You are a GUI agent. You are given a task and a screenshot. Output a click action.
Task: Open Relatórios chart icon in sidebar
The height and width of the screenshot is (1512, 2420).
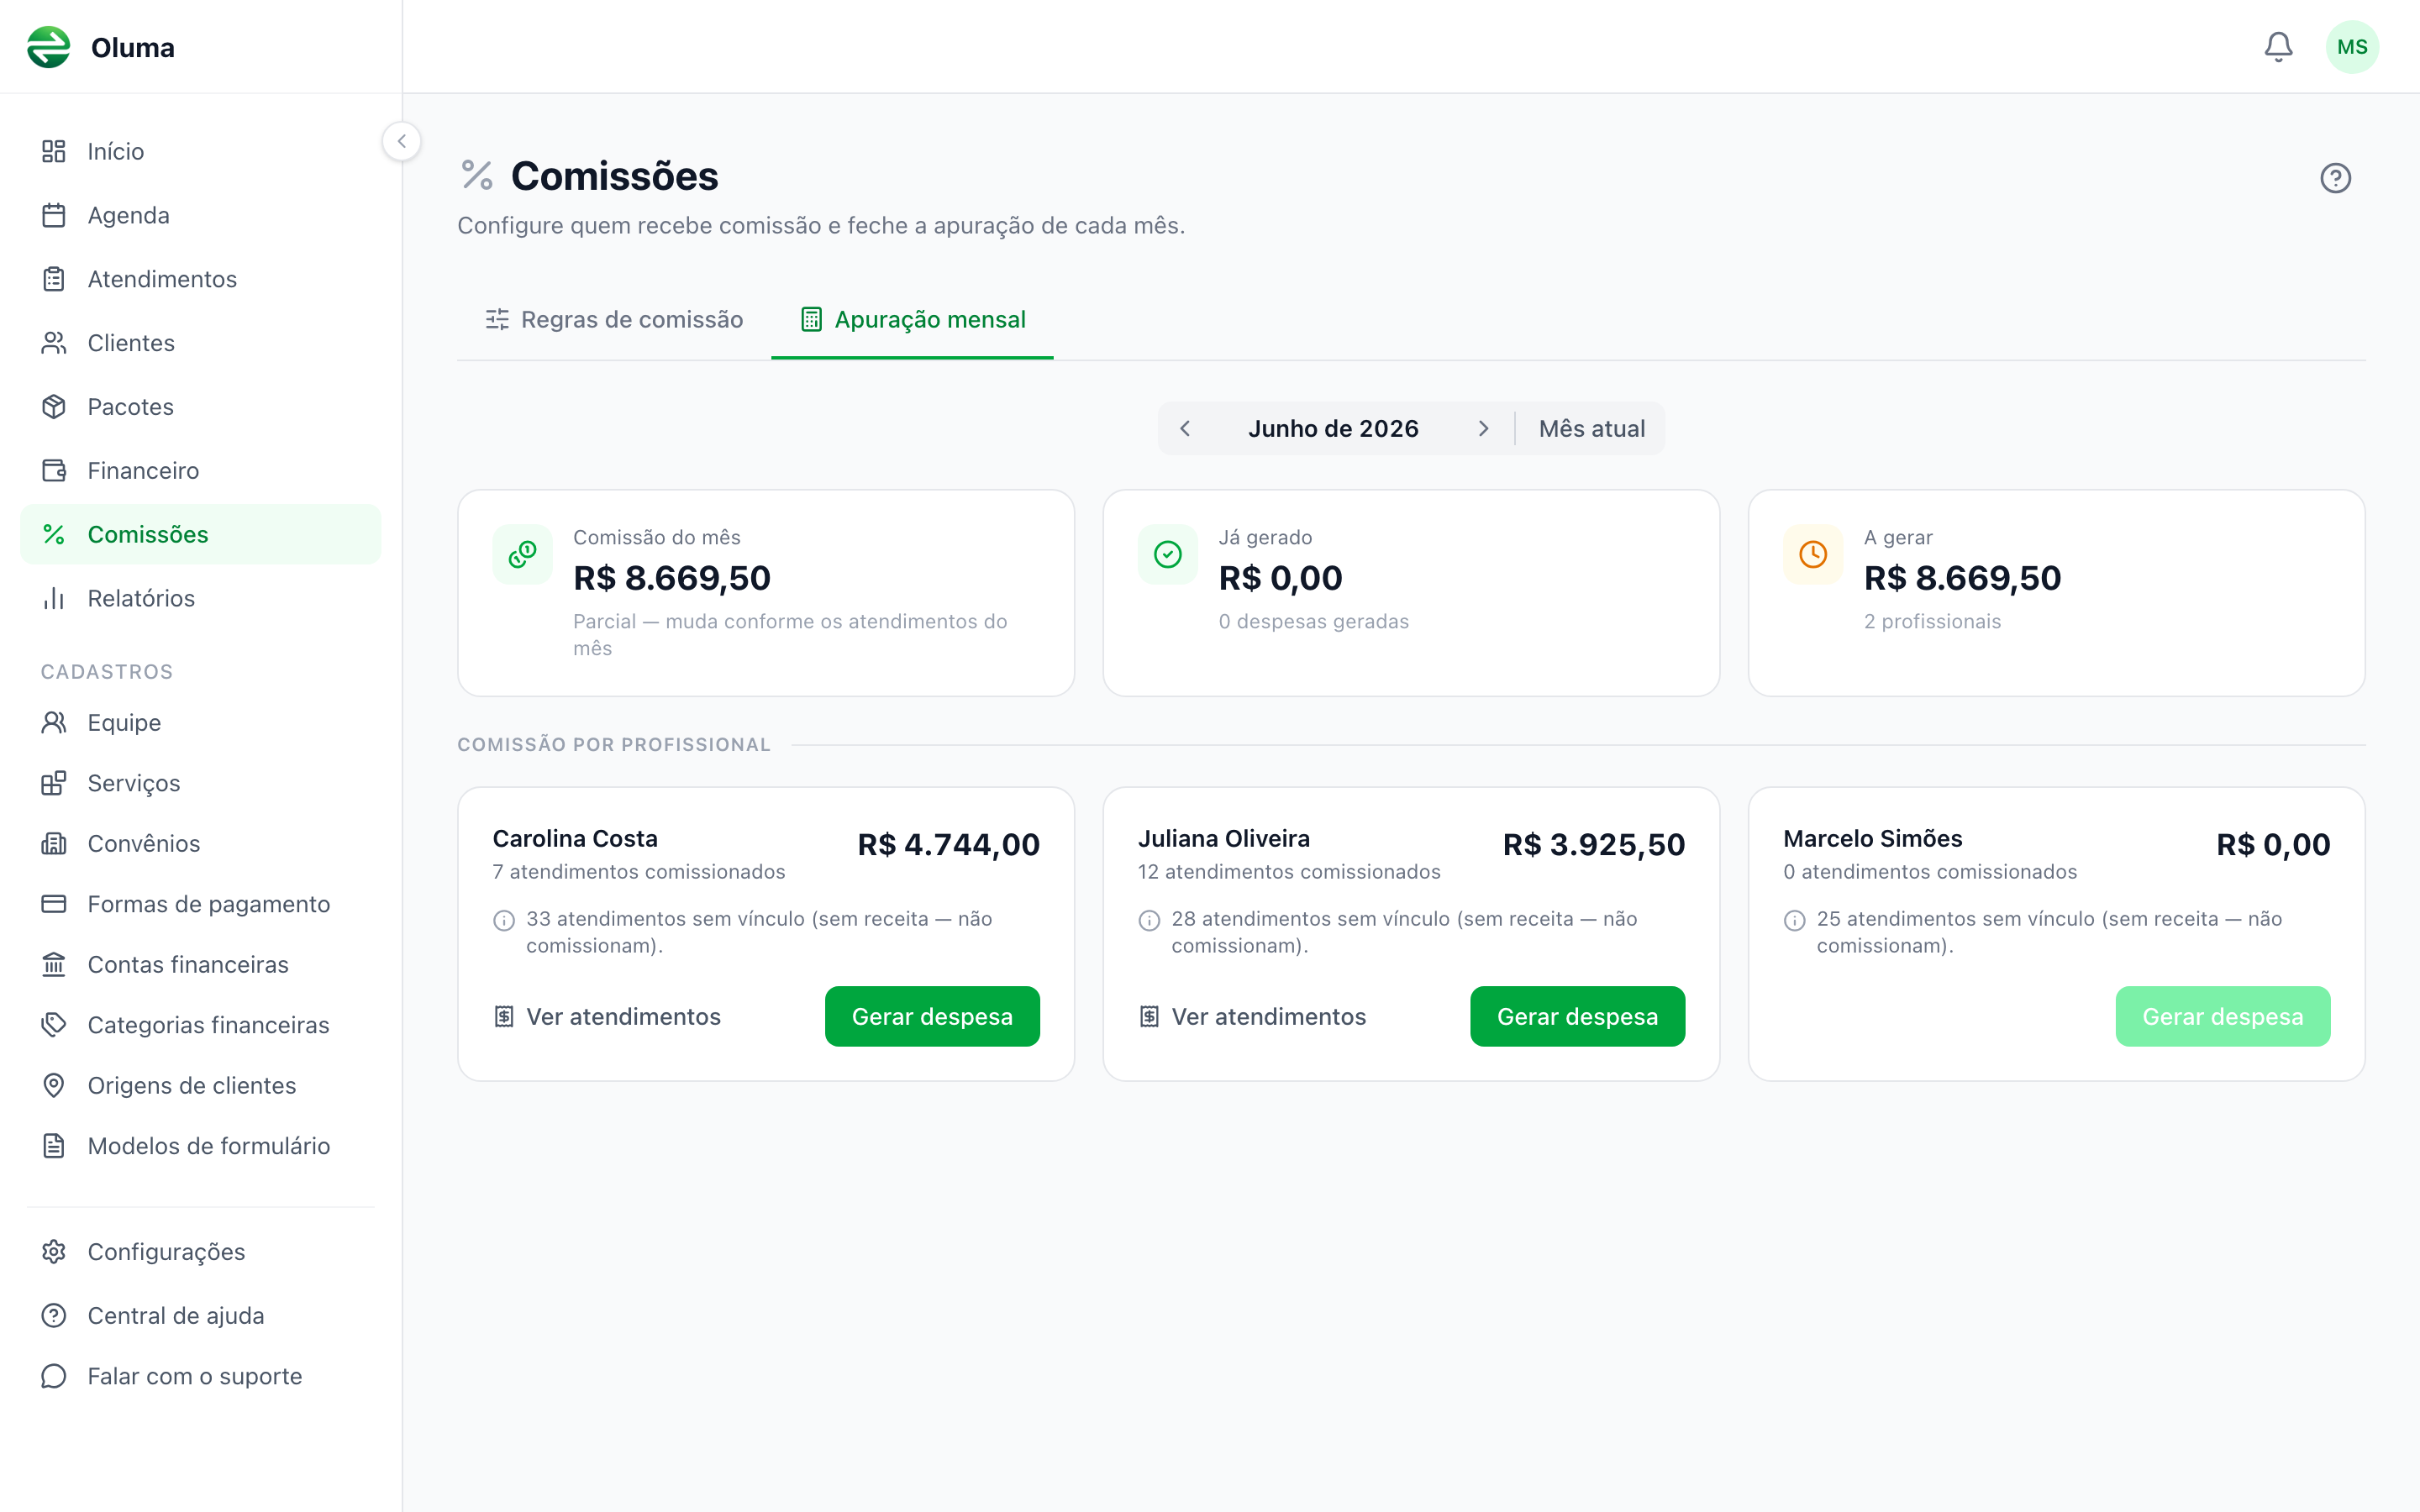54,598
